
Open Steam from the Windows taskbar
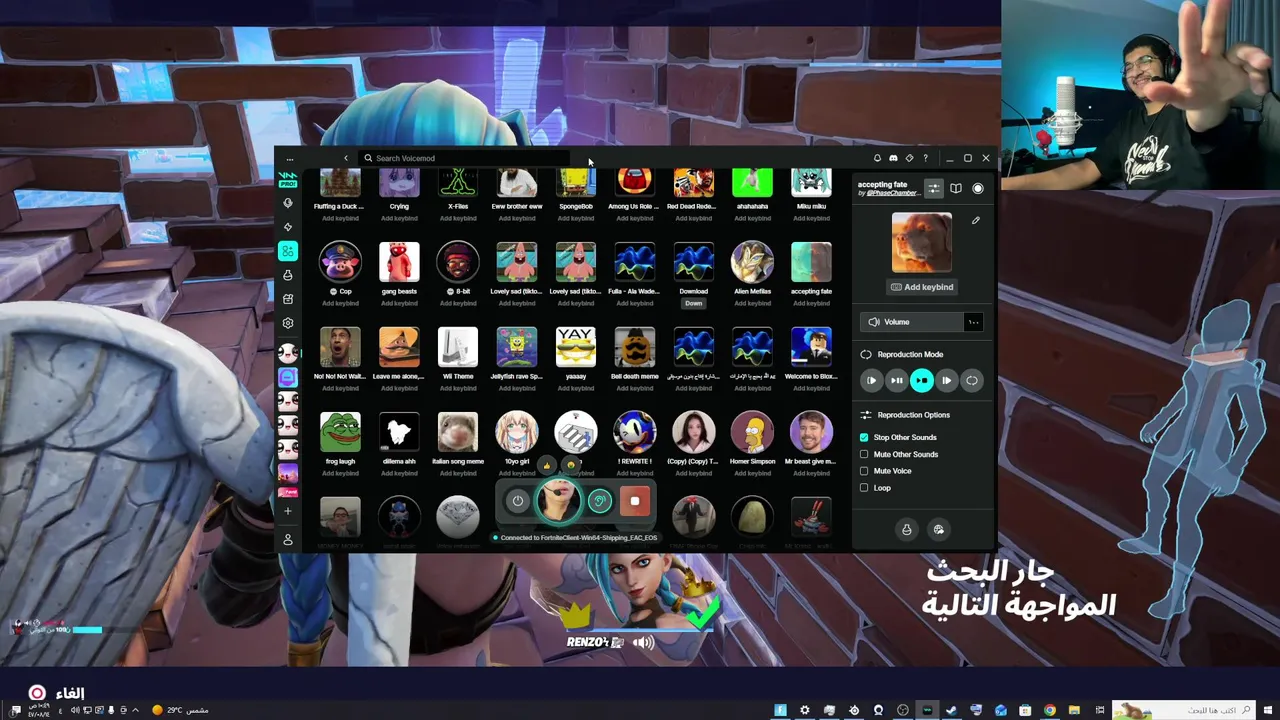[x=951, y=710]
